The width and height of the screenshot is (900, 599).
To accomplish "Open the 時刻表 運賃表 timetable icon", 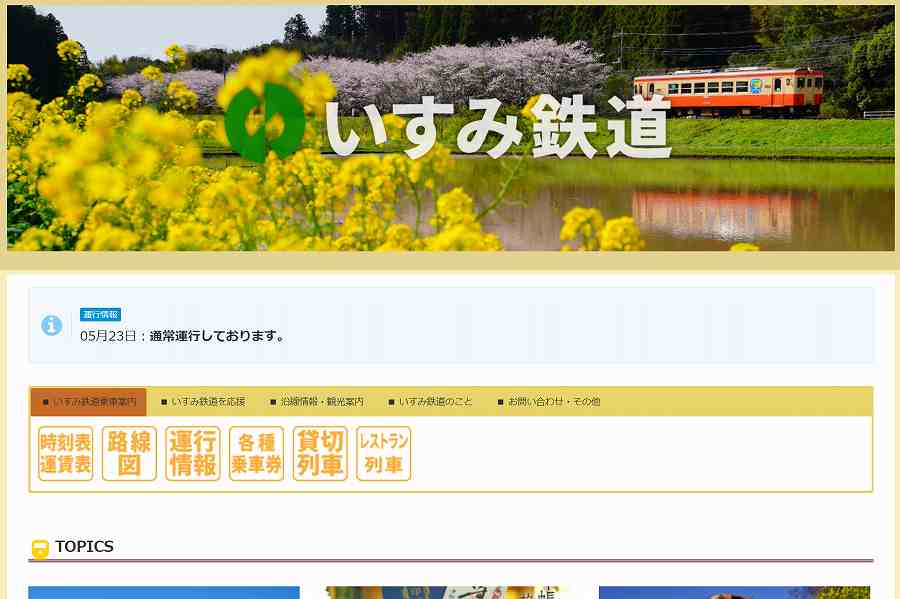I will click(65, 453).
